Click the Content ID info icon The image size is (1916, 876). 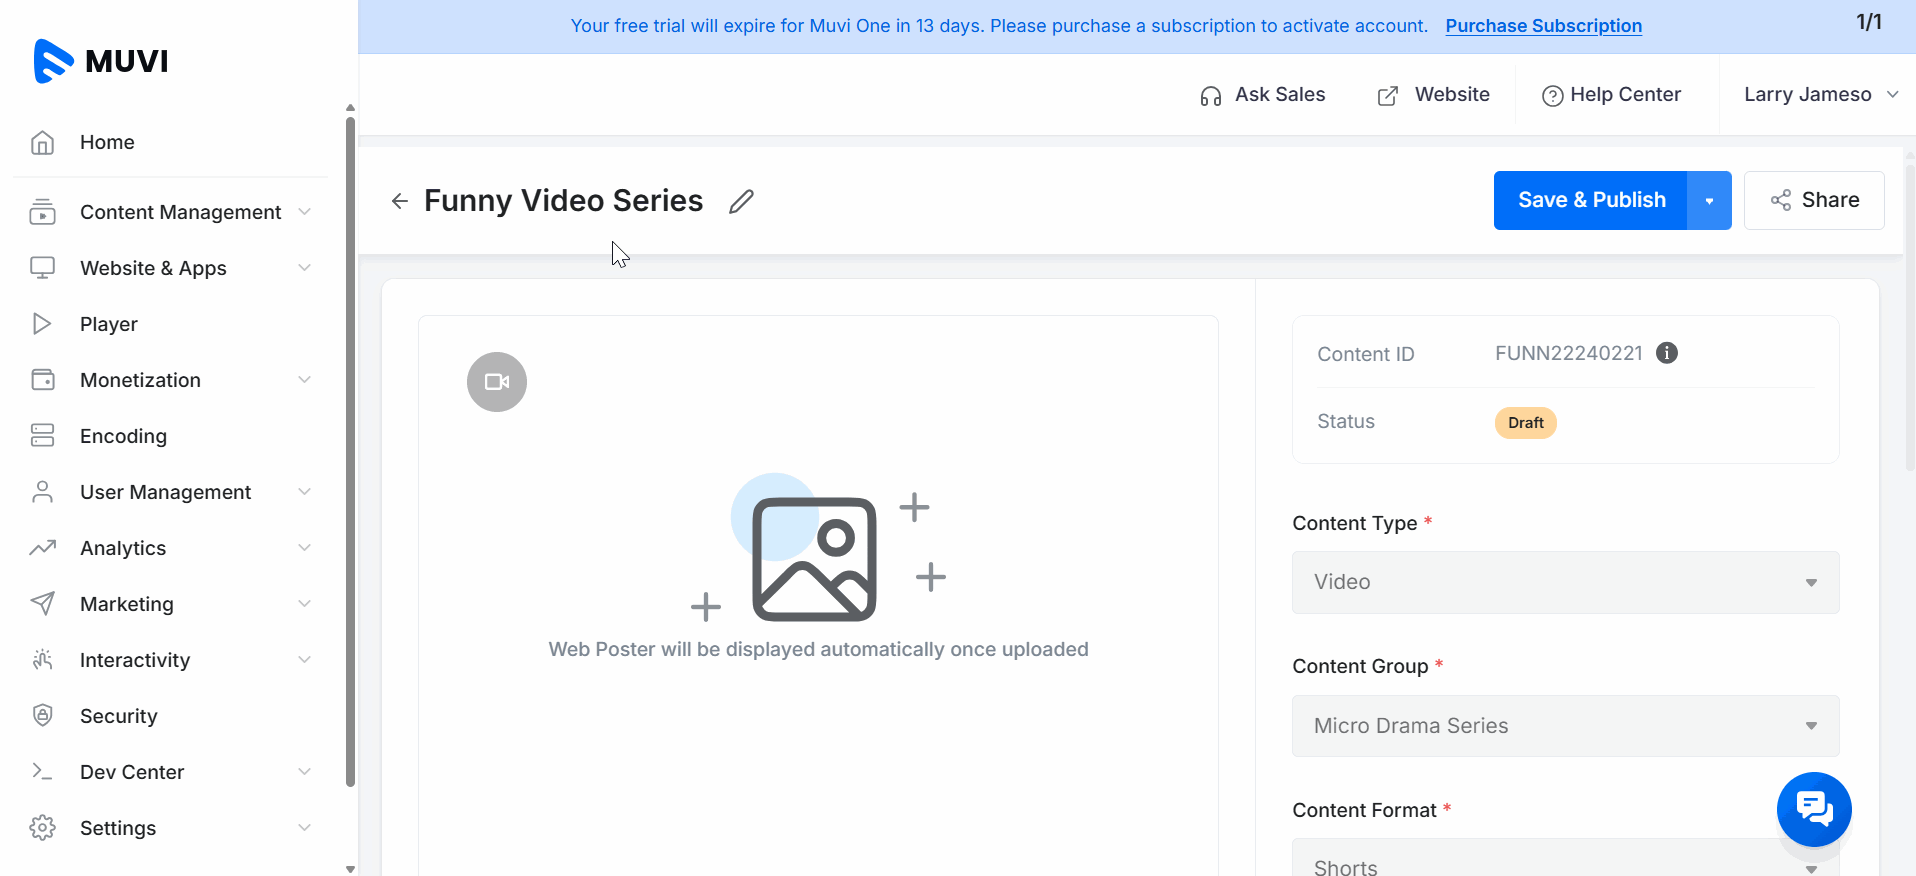point(1667,353)
